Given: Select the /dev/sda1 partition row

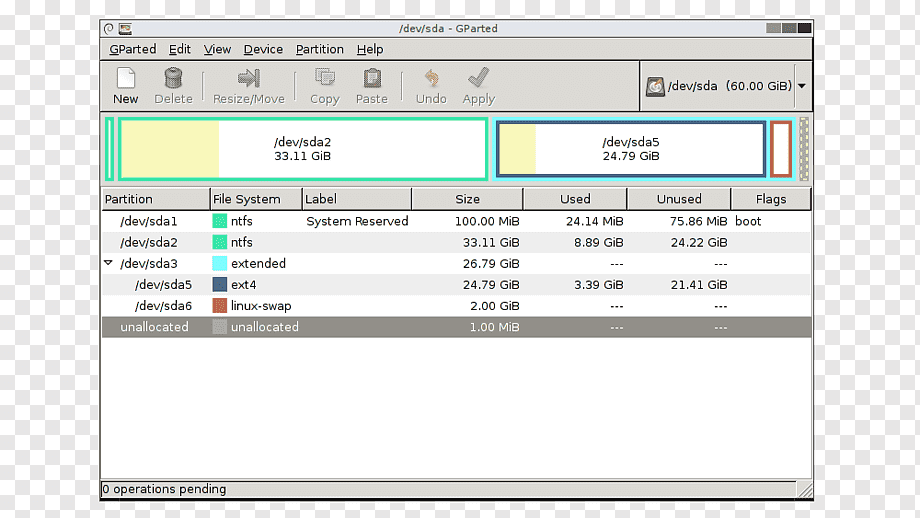Looking at the screenshot, I should coord(456,221).
